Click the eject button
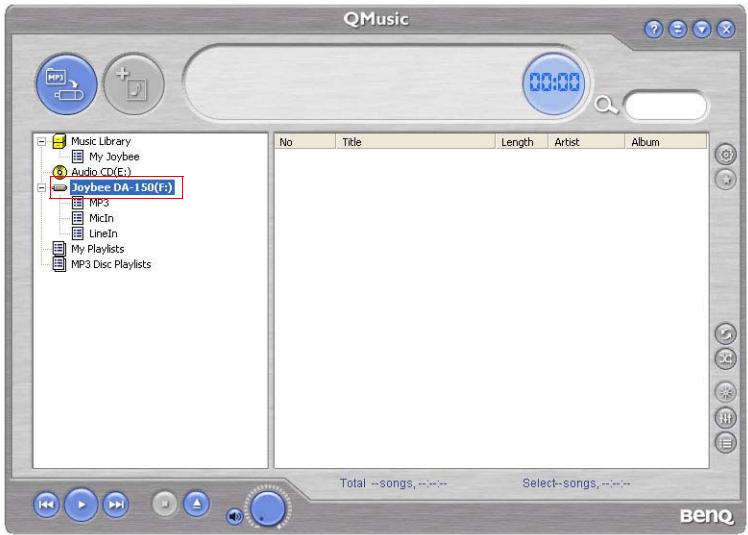 click(197, 504)
